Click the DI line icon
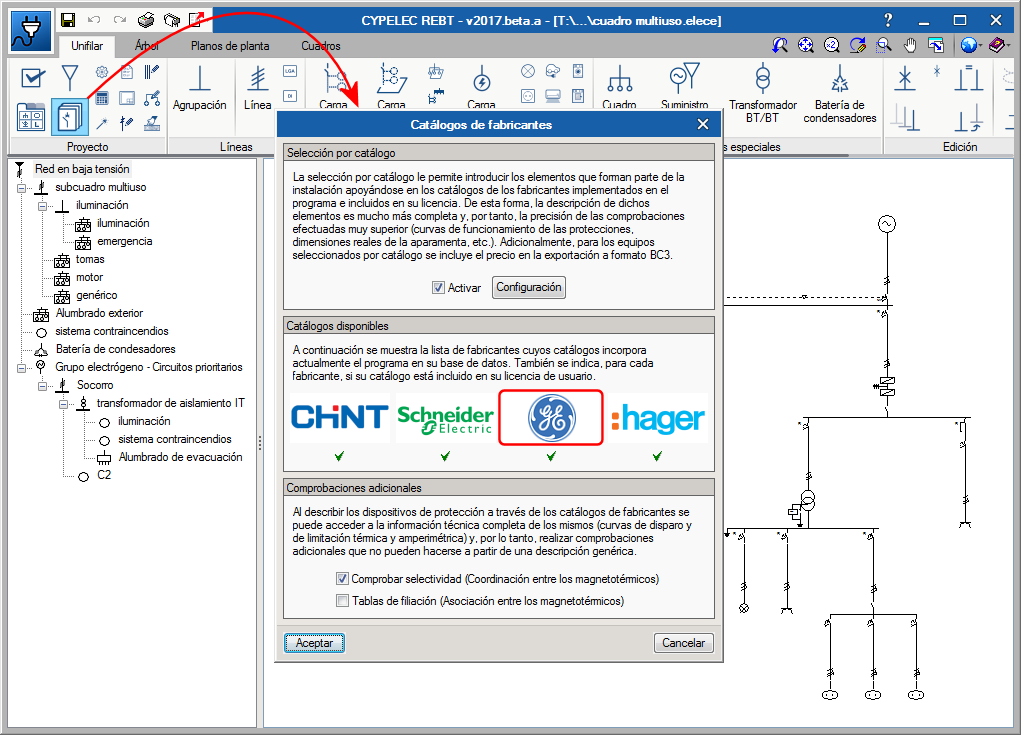1021x735 pixels. pyautogui.click(x=290, y=96)
